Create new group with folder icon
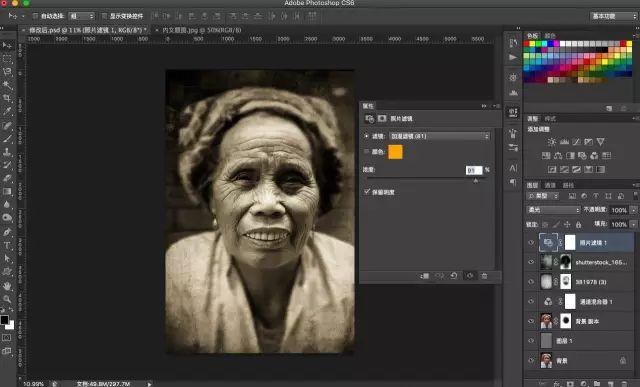The height and width of the screenshot is (387, 640). tap(597, 384)
